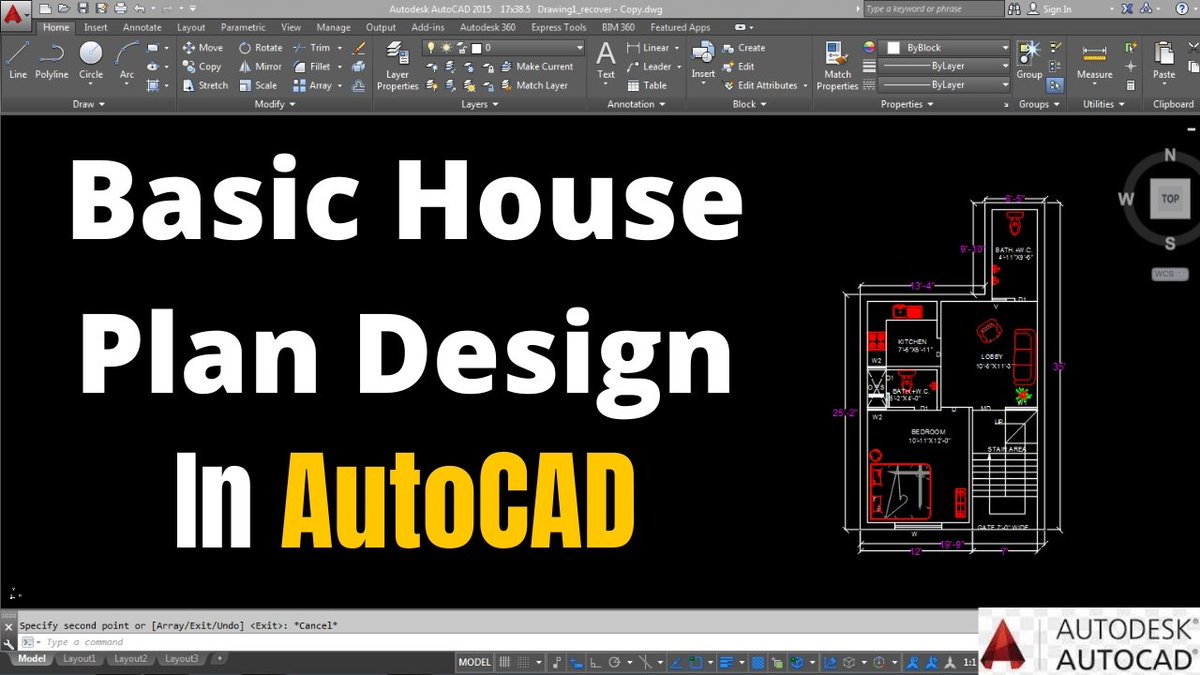Toggle the group selection on/off icon
The width and height of the screenshot is (1200, 675).
point(1057,85)
